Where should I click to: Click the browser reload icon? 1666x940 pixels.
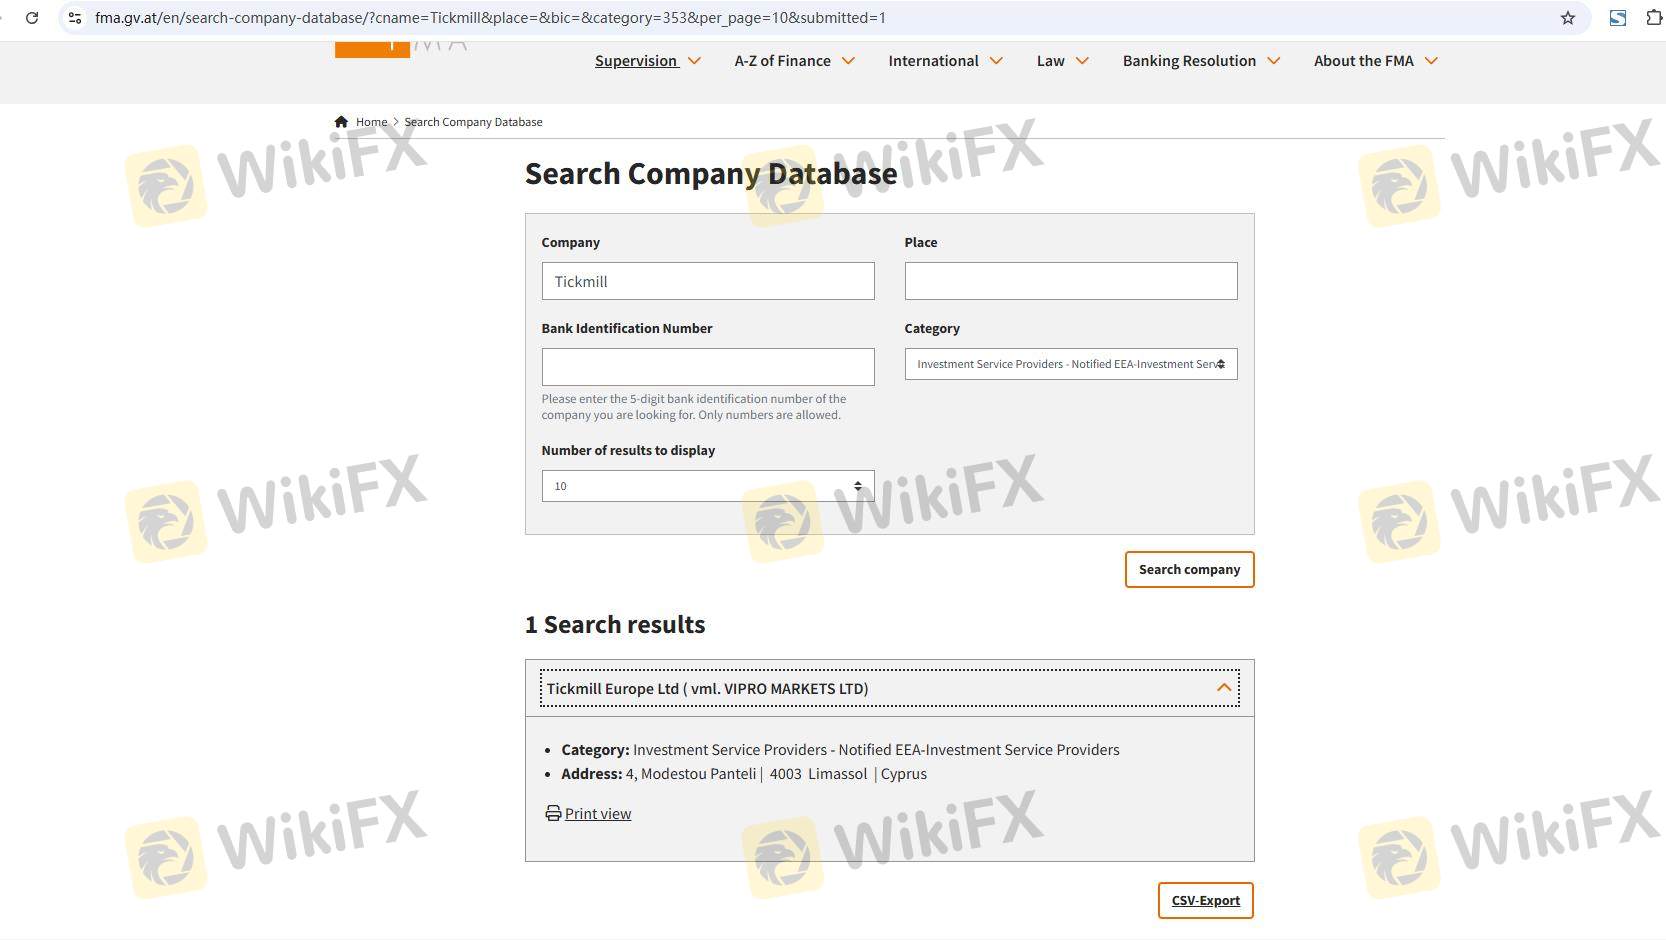[x=32, y=18]
